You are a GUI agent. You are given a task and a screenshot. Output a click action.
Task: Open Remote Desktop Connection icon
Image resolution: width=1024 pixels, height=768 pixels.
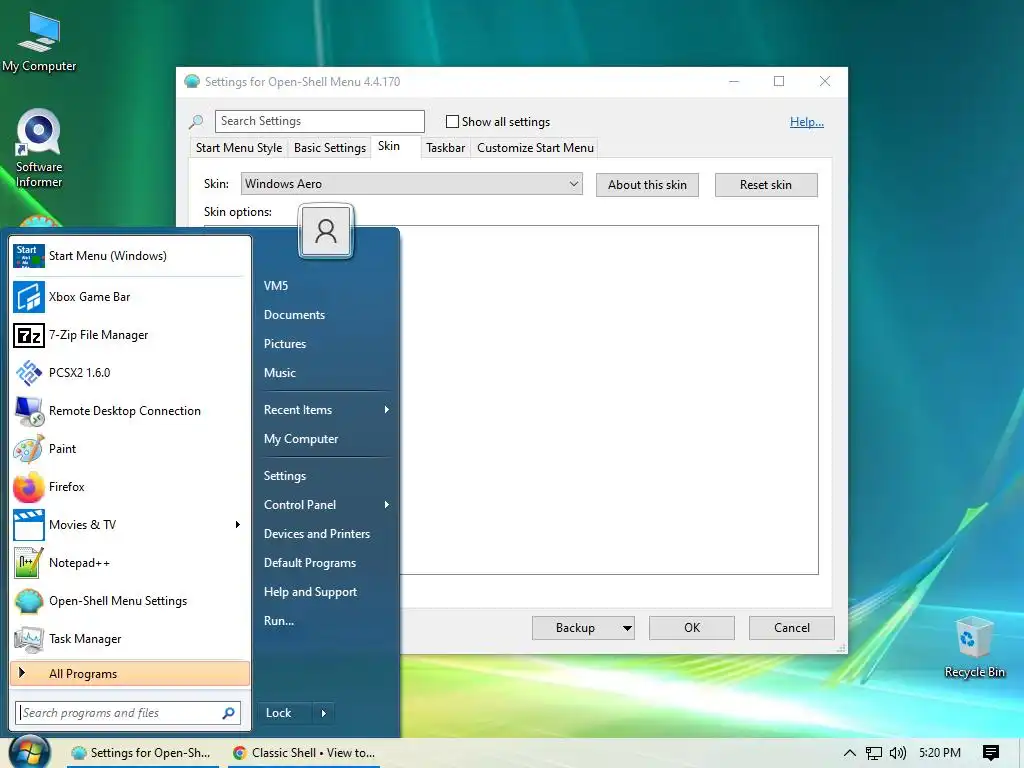pos(29,411)
